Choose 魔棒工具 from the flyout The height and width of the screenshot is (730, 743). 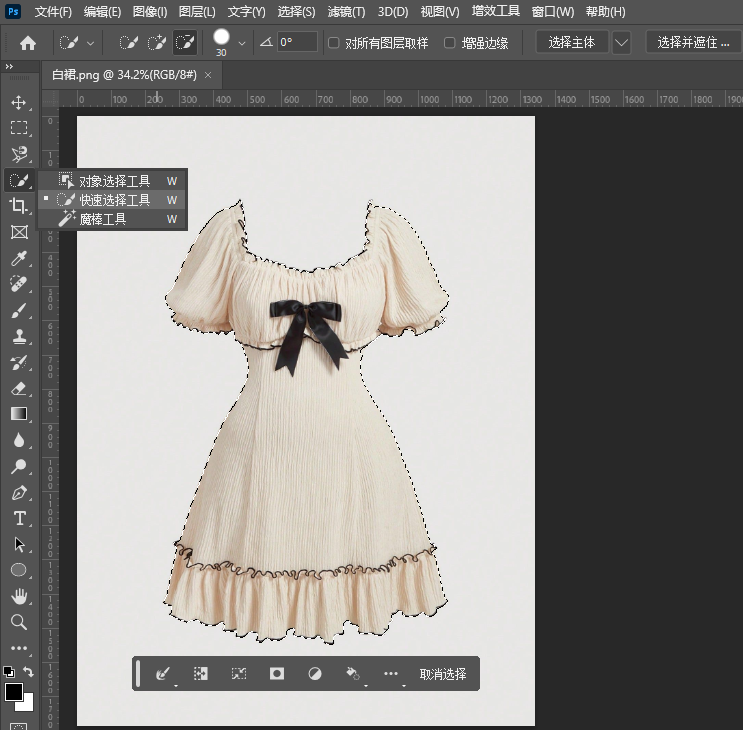[x=103, y=219]
